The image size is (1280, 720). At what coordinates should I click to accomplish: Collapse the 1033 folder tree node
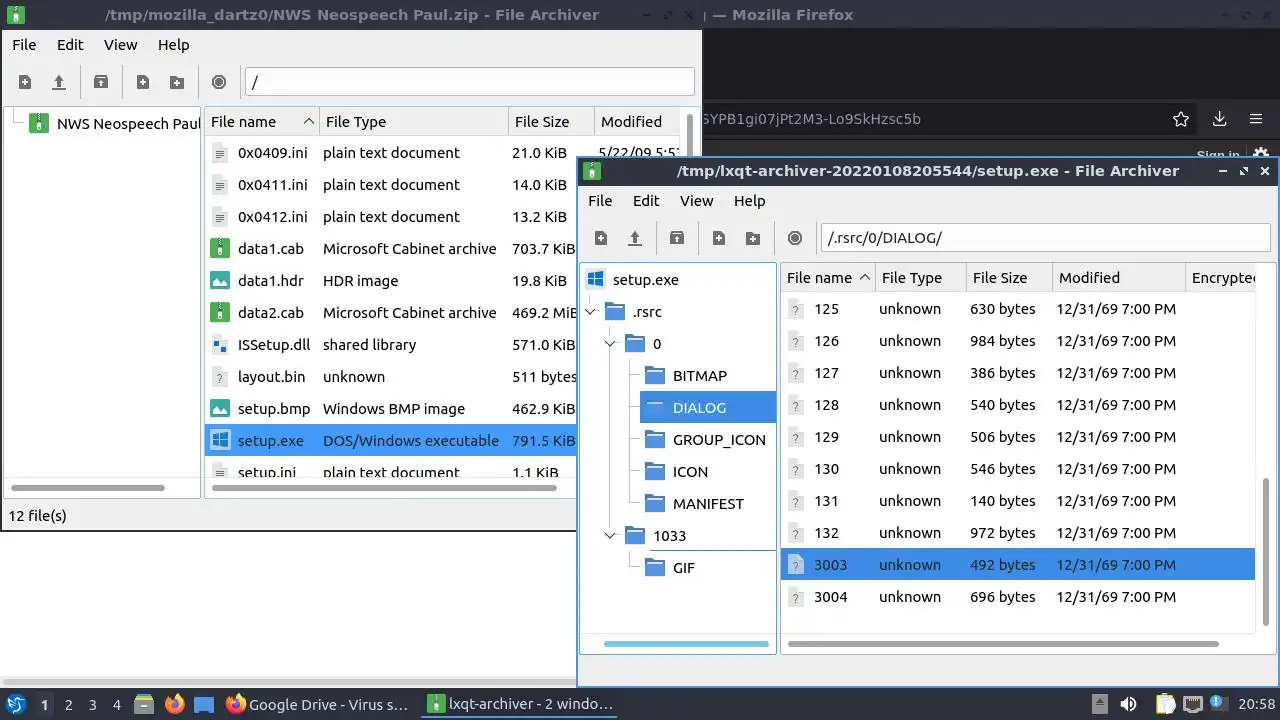point(611,536)
